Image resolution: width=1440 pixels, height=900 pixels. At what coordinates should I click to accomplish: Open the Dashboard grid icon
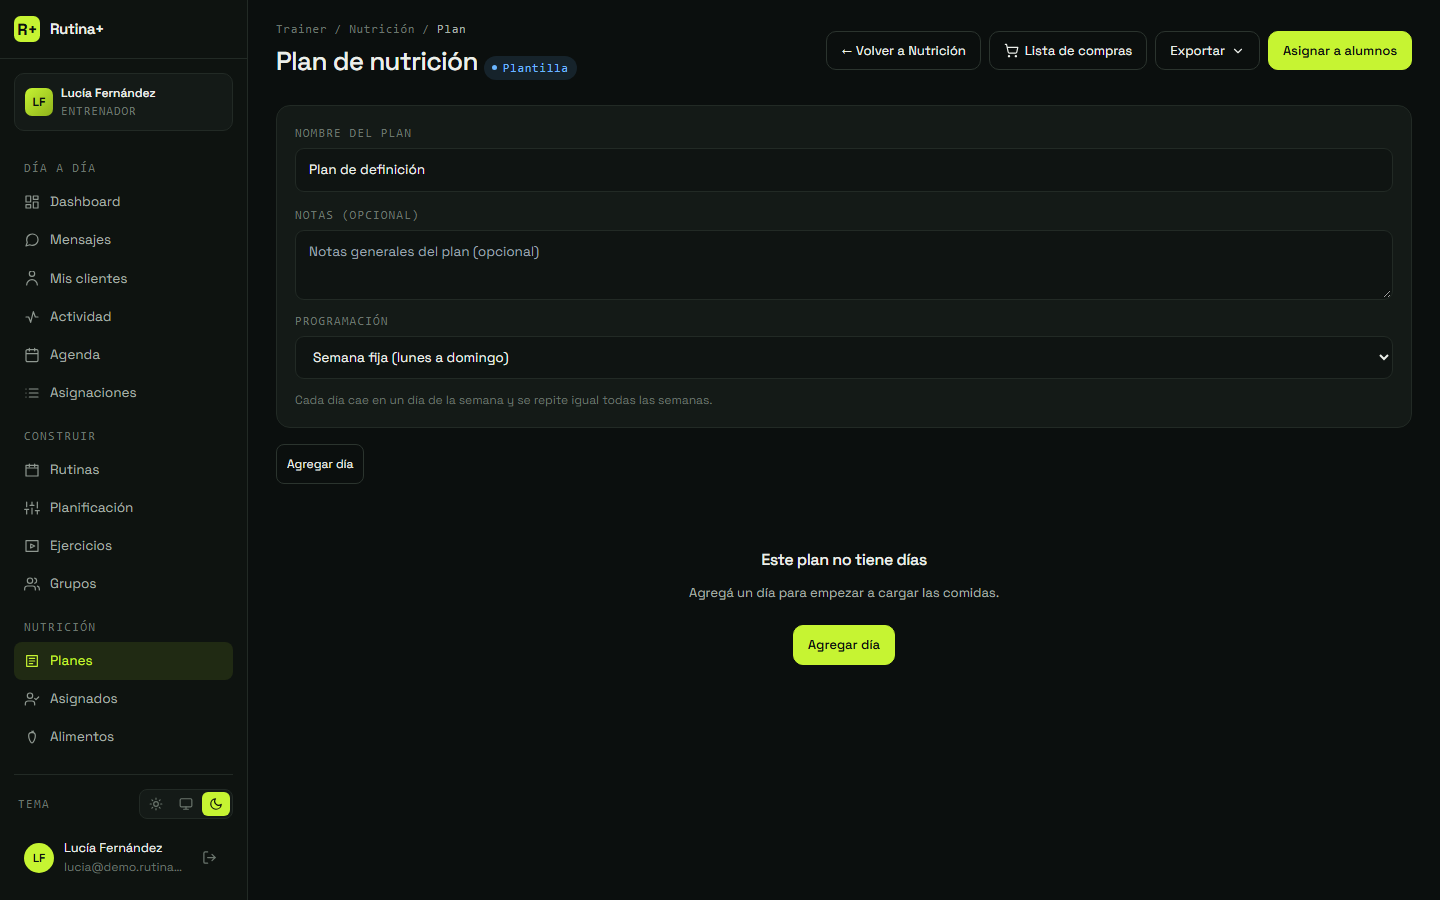(x=32, y=202)
